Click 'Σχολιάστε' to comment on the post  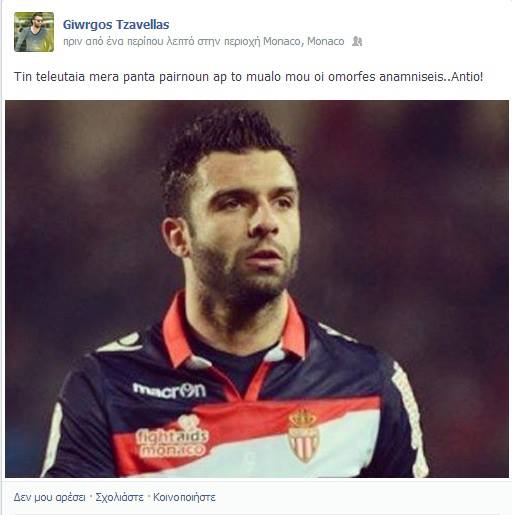tap(119, 497)
